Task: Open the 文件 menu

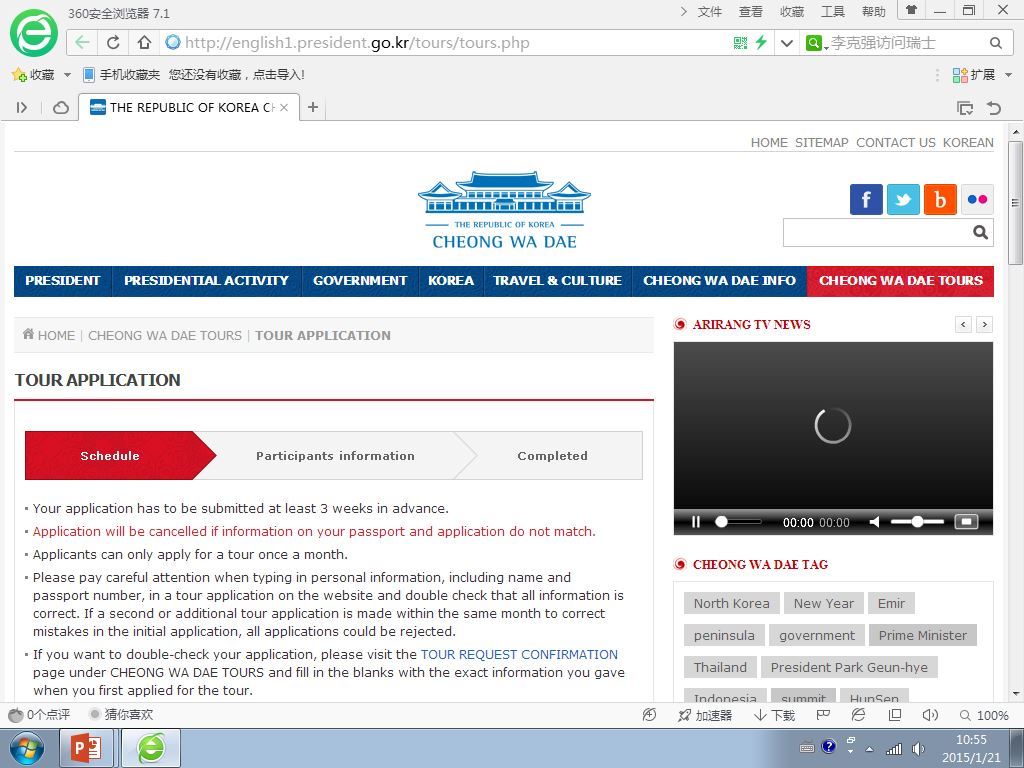Action: point(710,12)
